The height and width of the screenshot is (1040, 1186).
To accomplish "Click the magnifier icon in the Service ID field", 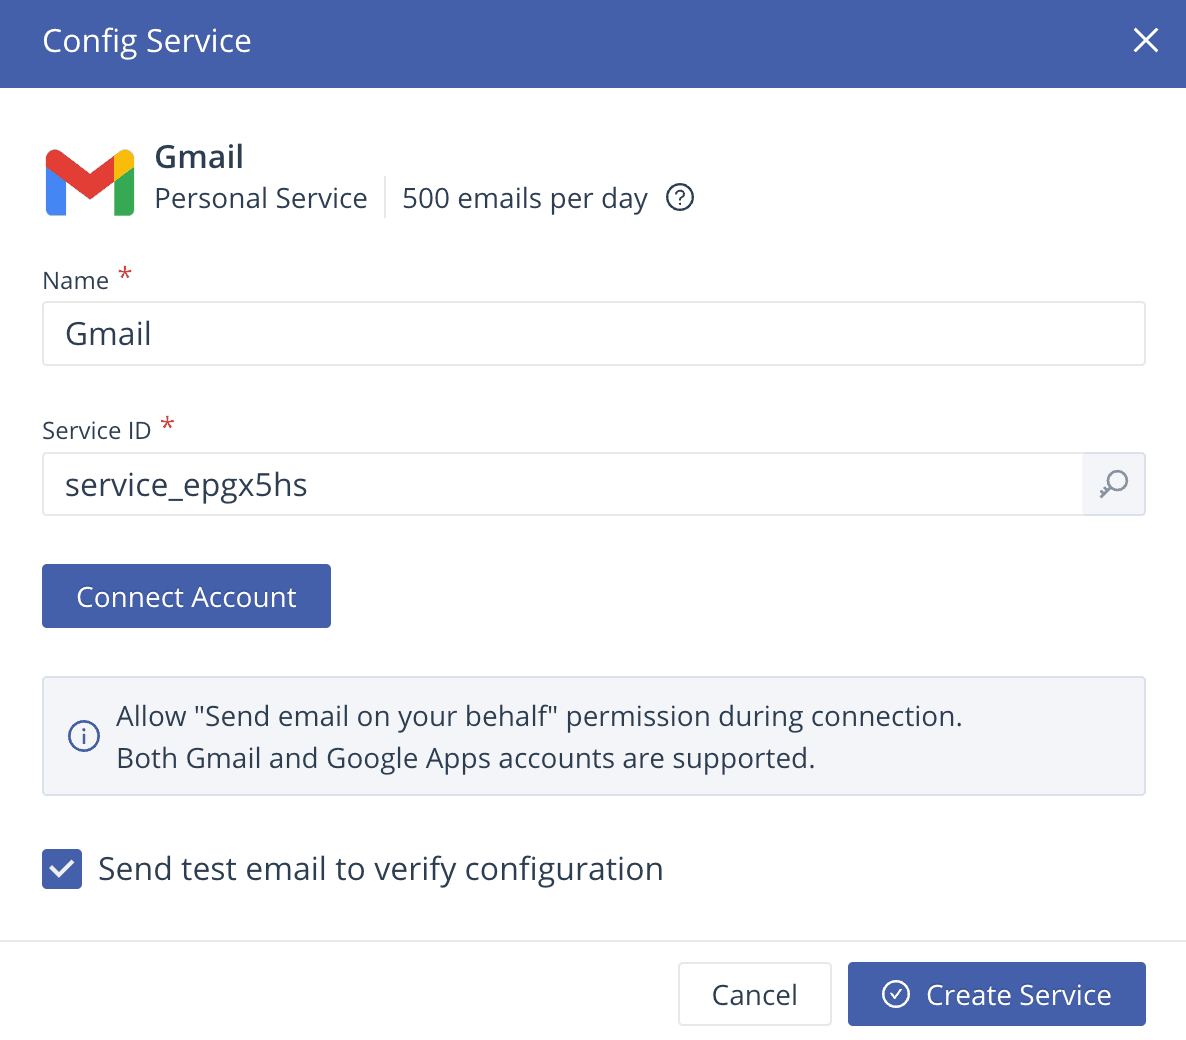I will 1113,484.
